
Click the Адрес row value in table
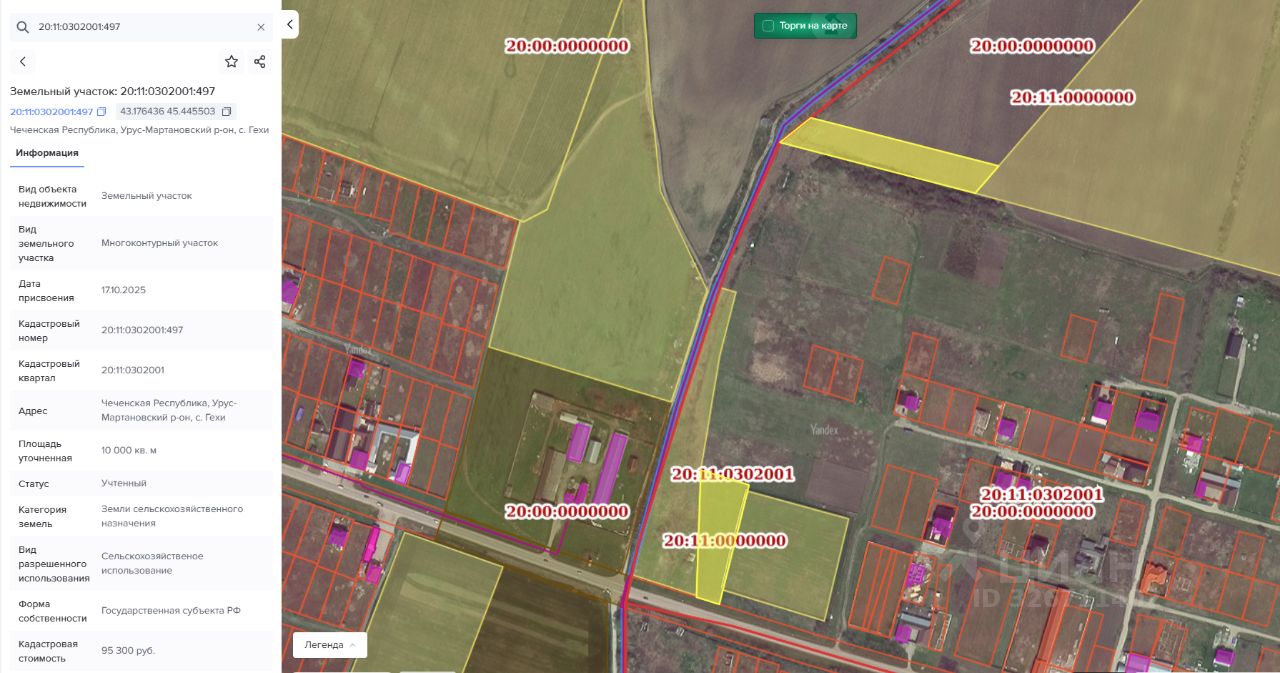point(169,410)
